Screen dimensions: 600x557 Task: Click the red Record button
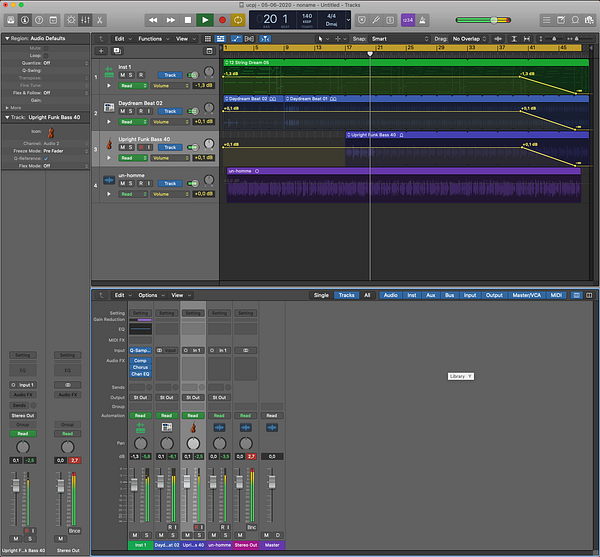[222, 19]
